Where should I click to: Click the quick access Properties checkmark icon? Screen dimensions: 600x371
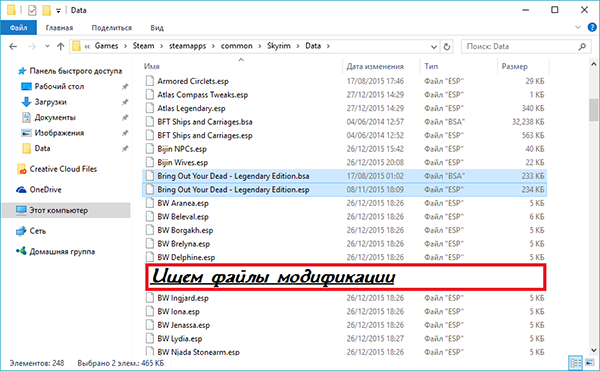(32, 10)
